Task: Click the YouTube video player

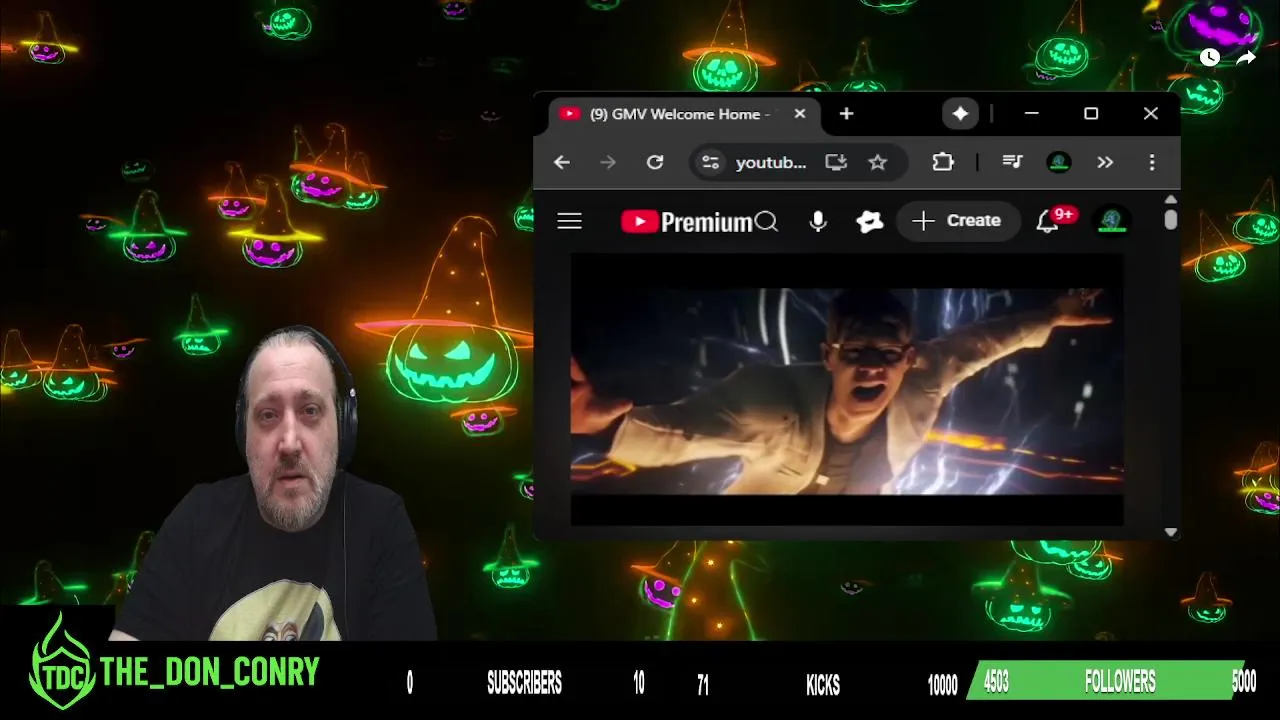Action: click(x=847, y=390)
